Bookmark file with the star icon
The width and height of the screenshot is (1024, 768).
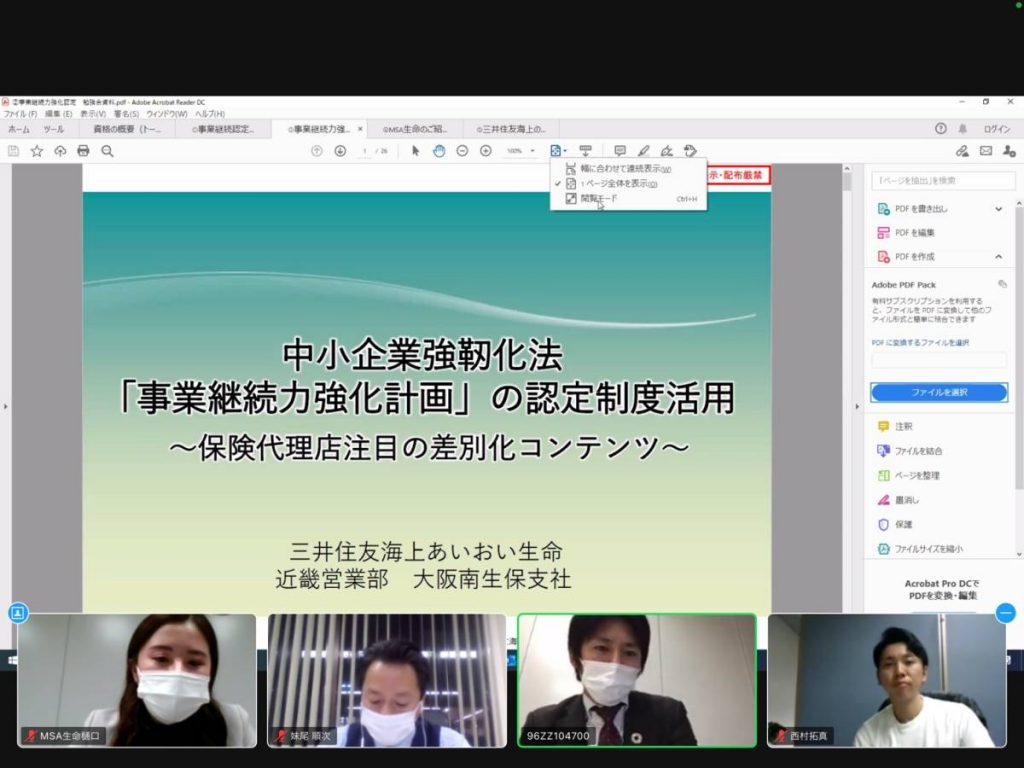click(37, 152)
